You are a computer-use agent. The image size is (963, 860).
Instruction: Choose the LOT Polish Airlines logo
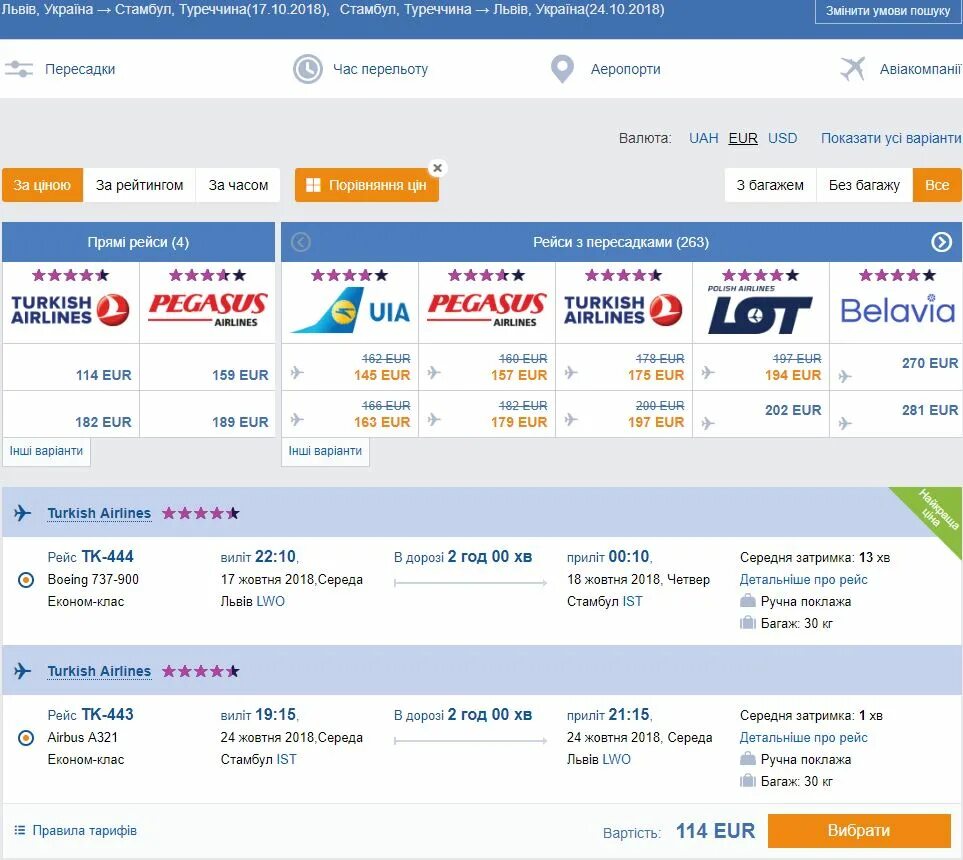click(760, 310)
